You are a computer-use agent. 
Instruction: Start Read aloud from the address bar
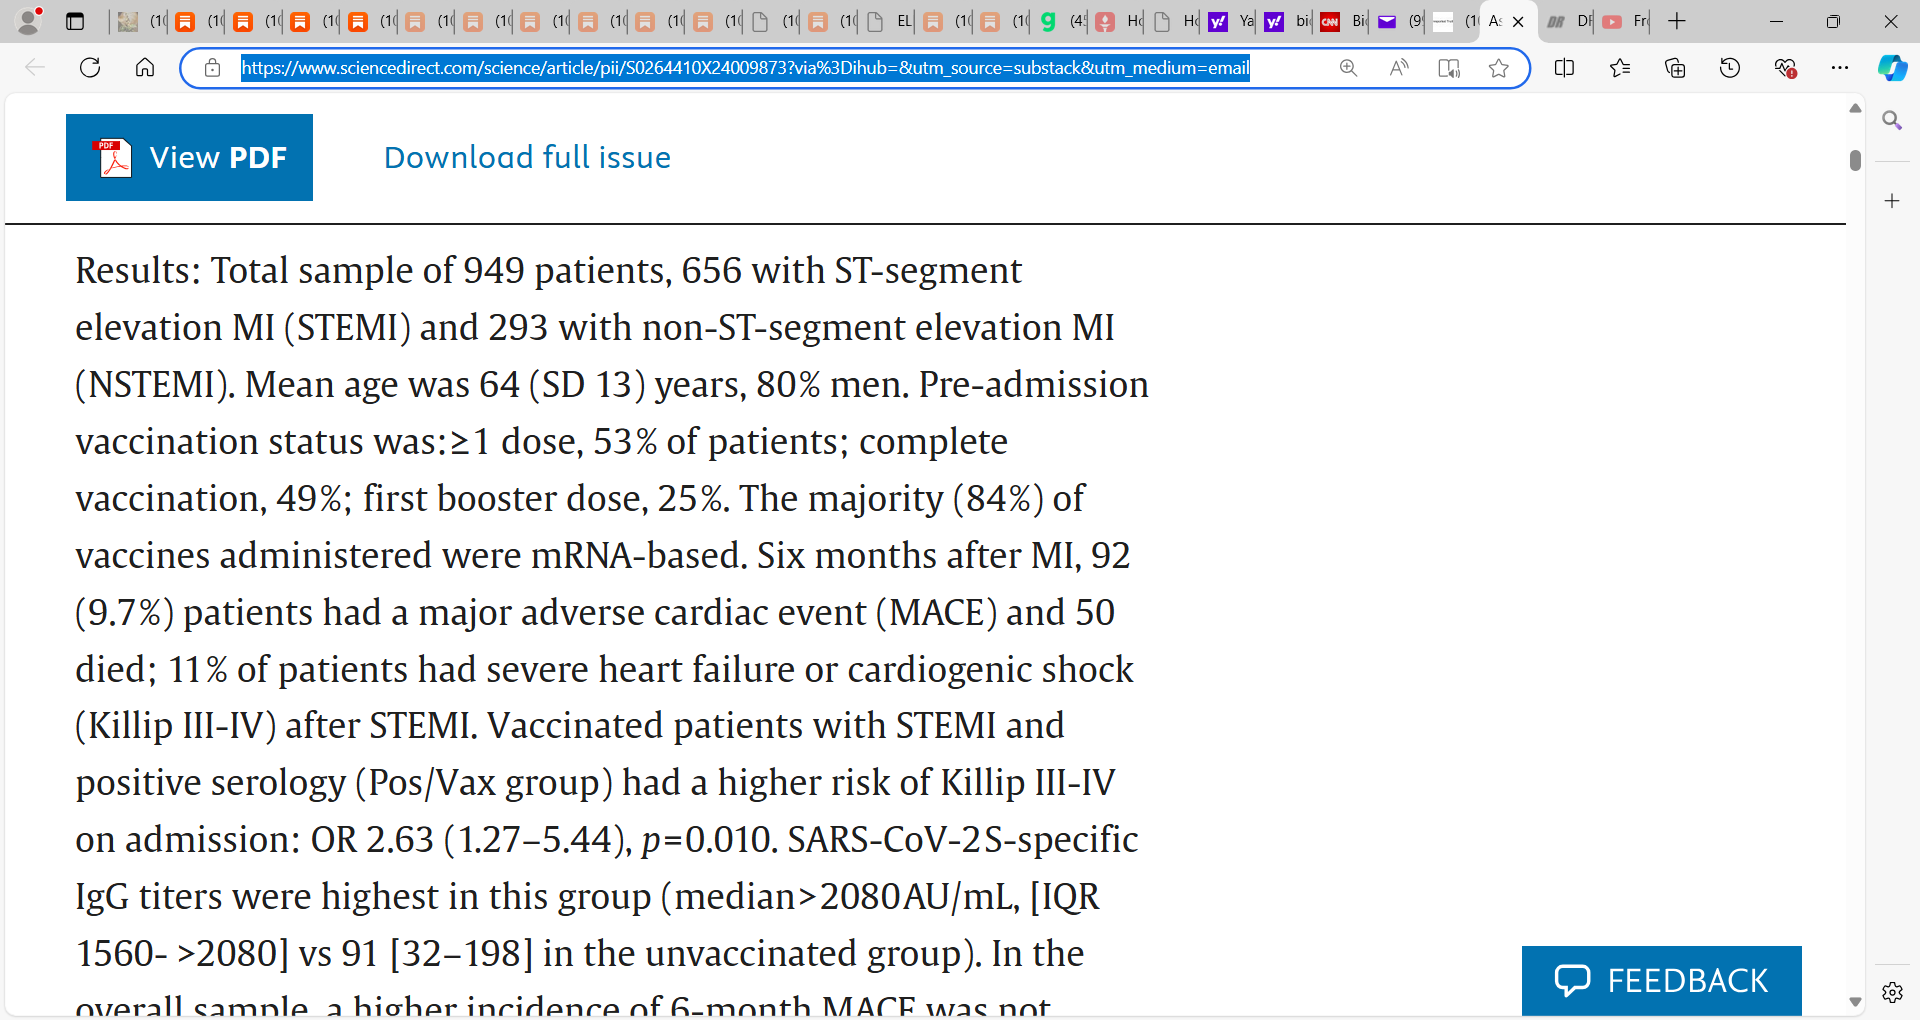coord(1399,68)
